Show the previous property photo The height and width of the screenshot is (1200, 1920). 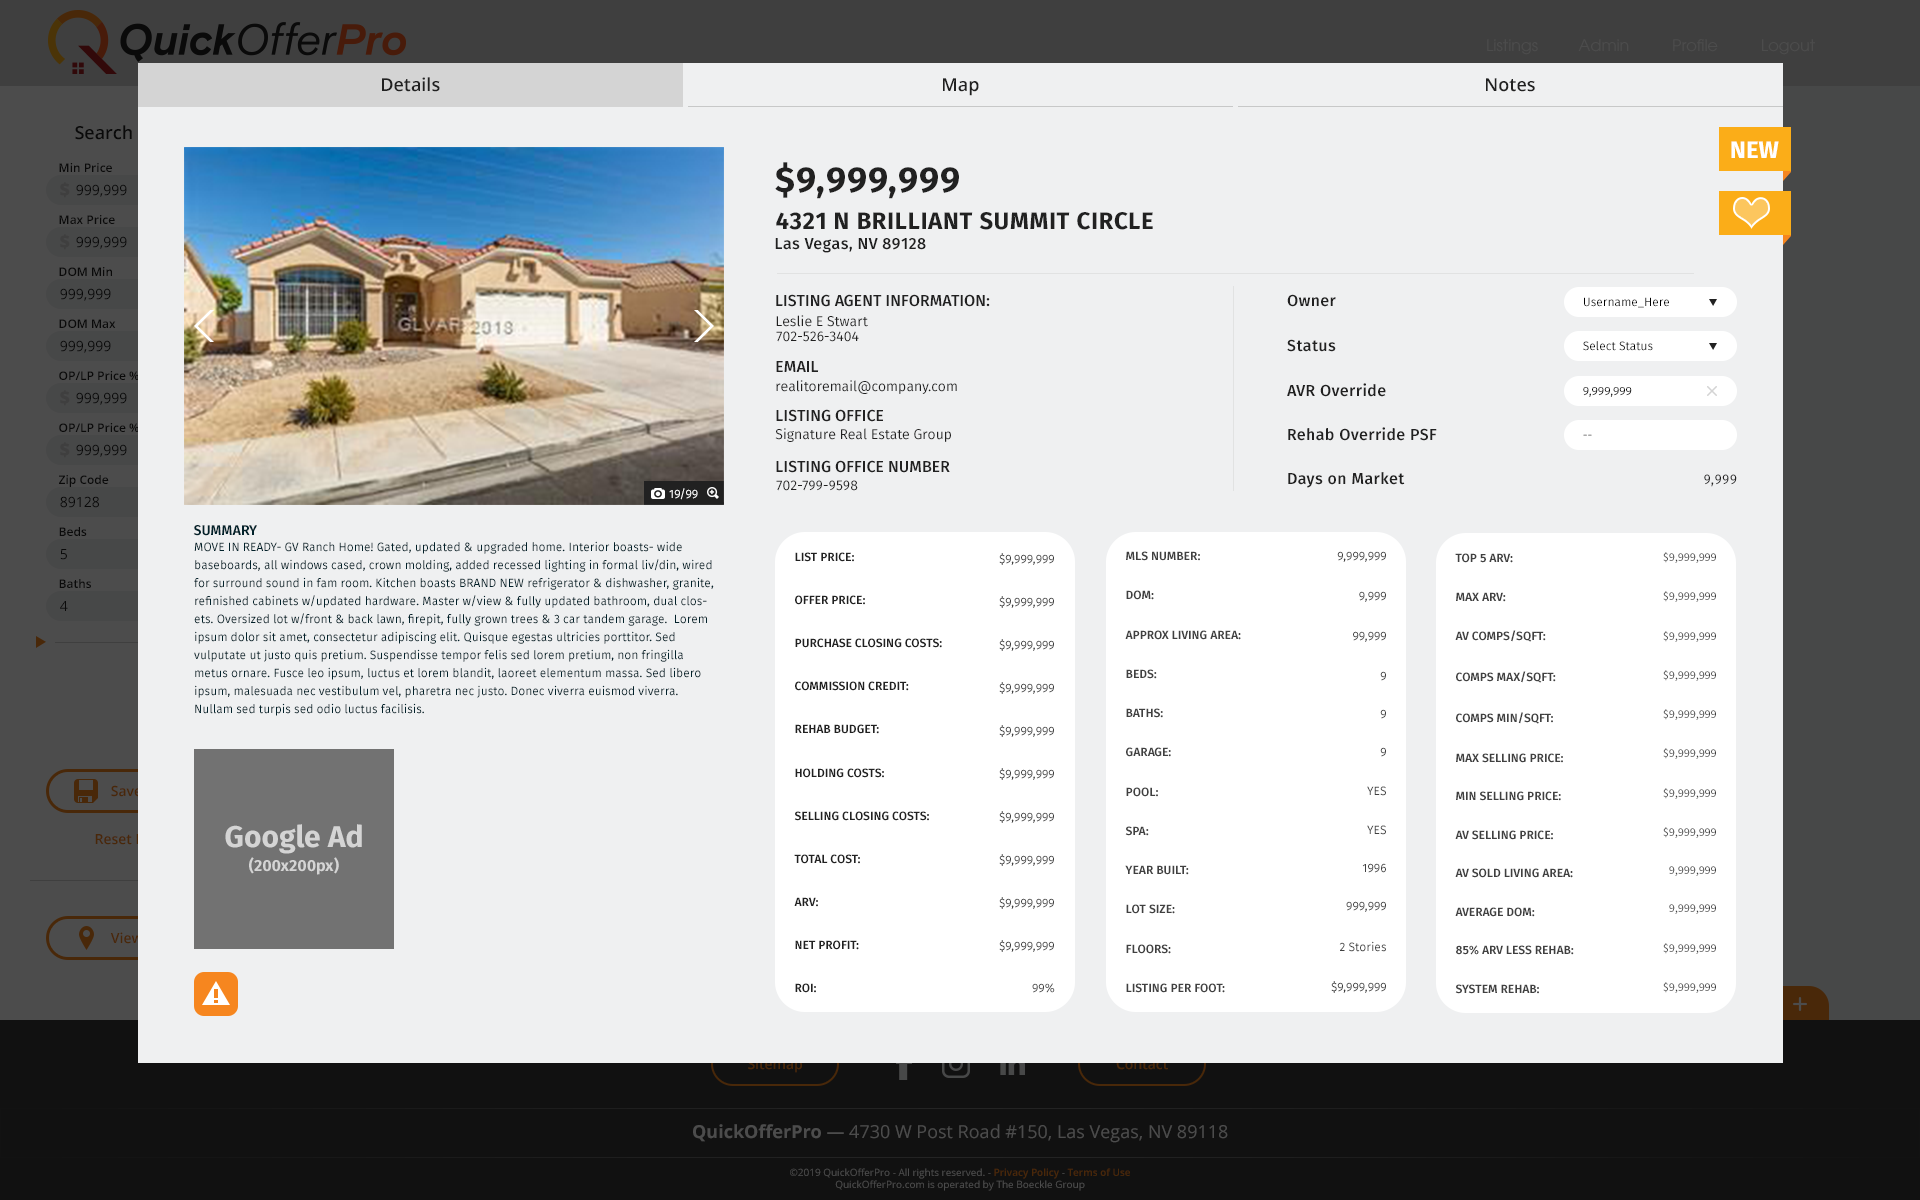[204, 326]
